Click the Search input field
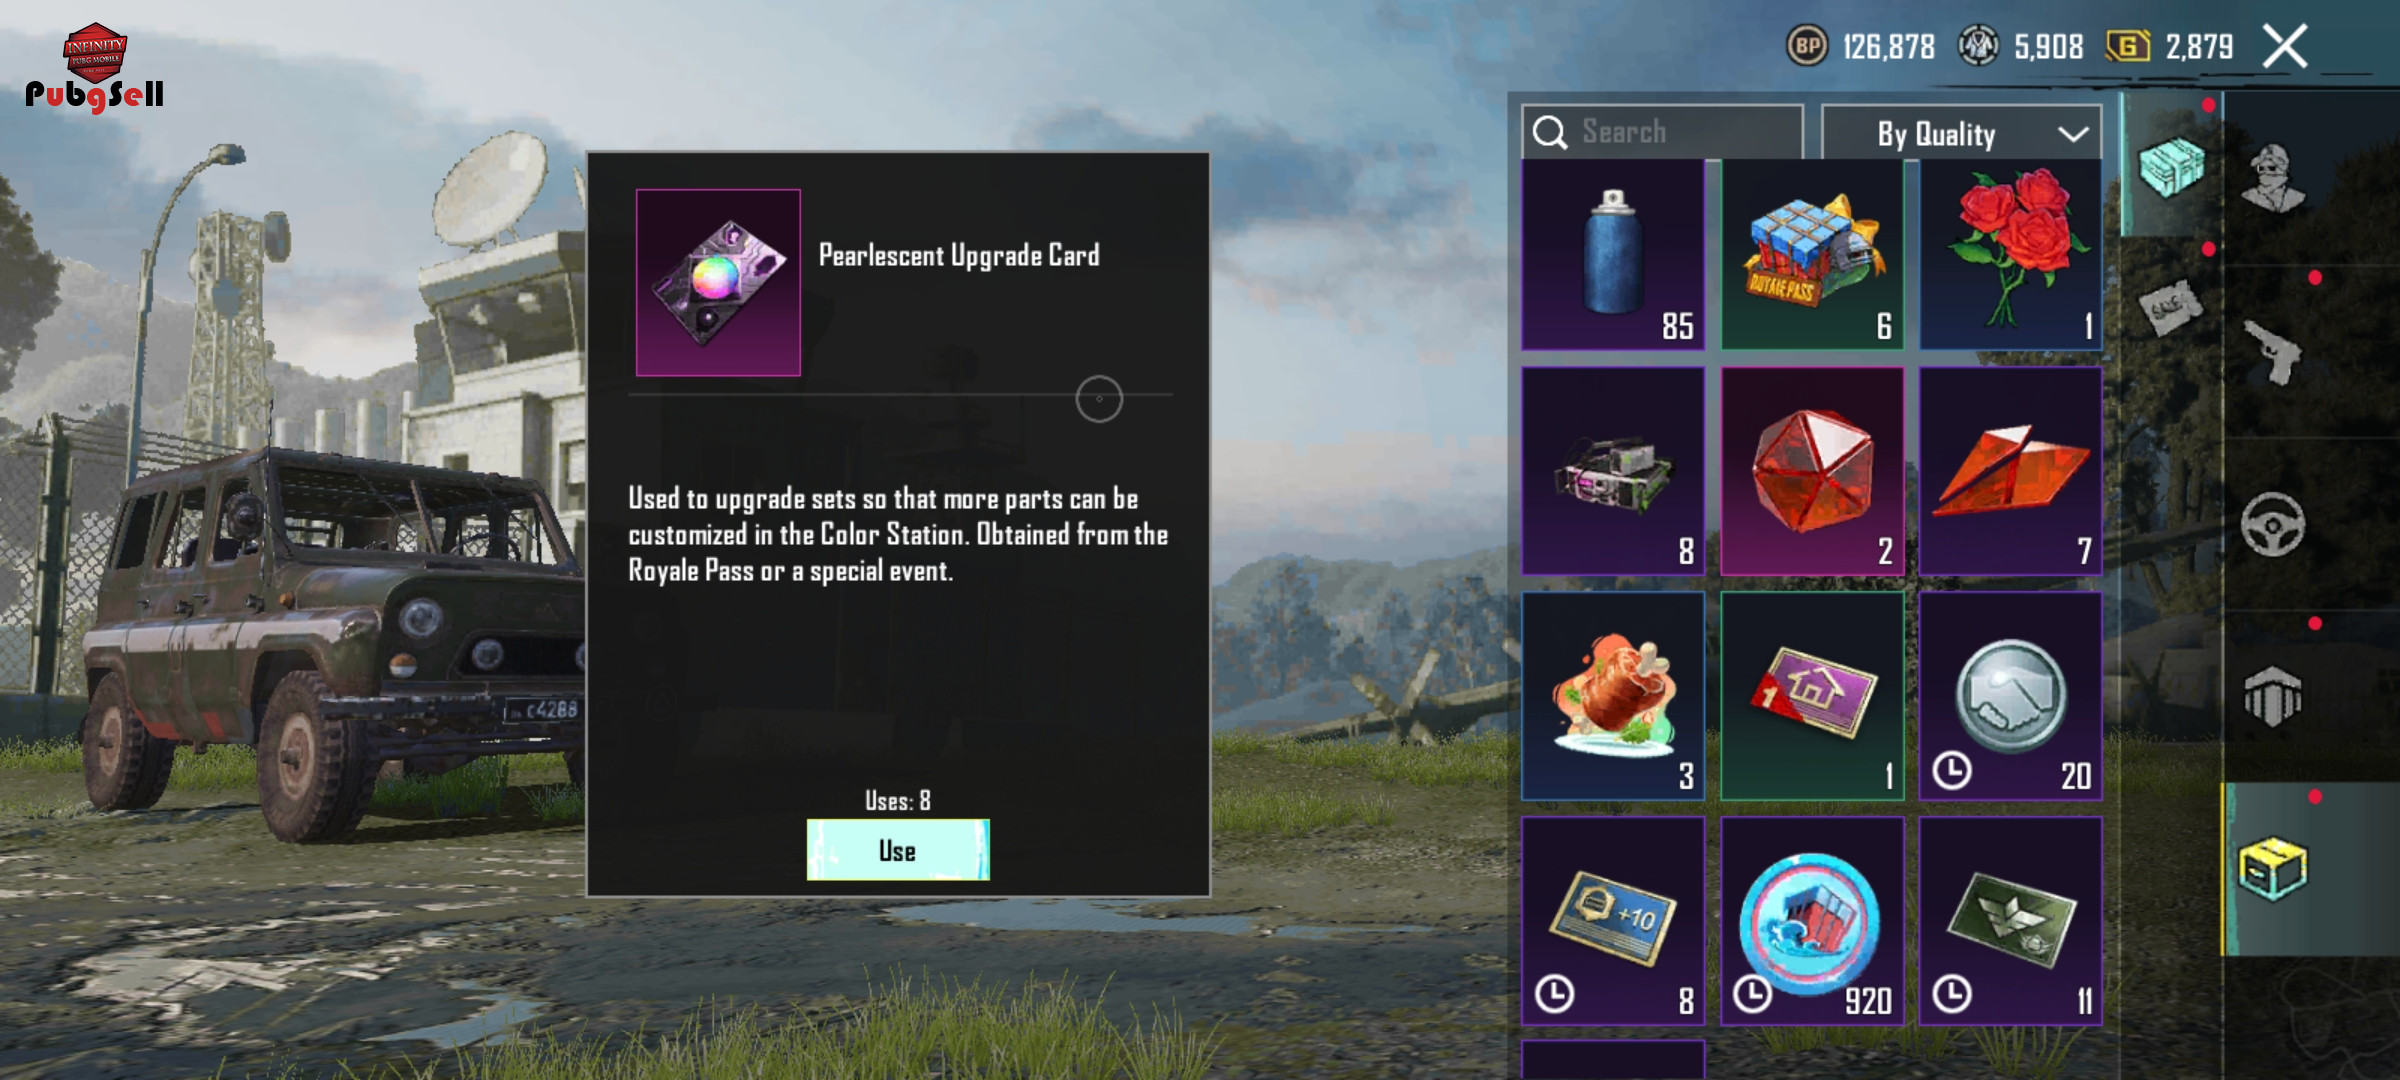The width and height of the screenshot is (2400, 1080). tap(1663, 132)
